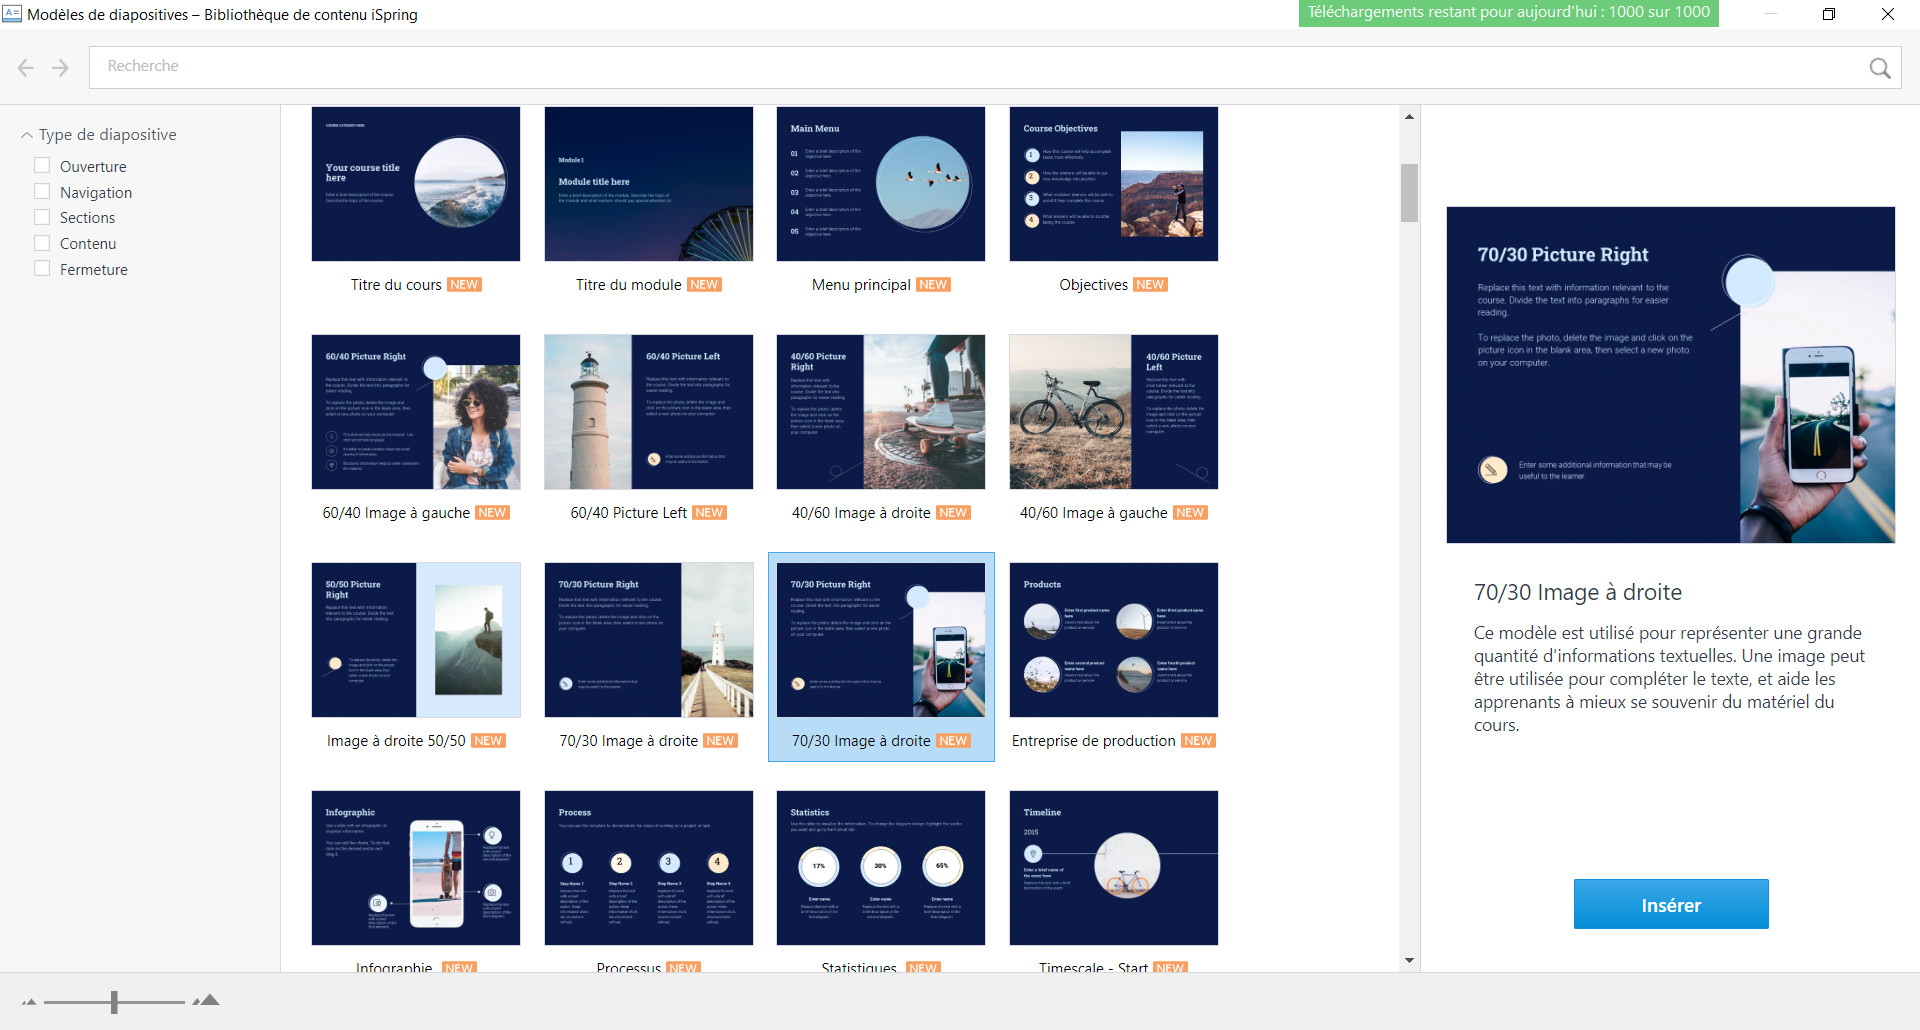Click the search magnifier icon

(1879, 67)
